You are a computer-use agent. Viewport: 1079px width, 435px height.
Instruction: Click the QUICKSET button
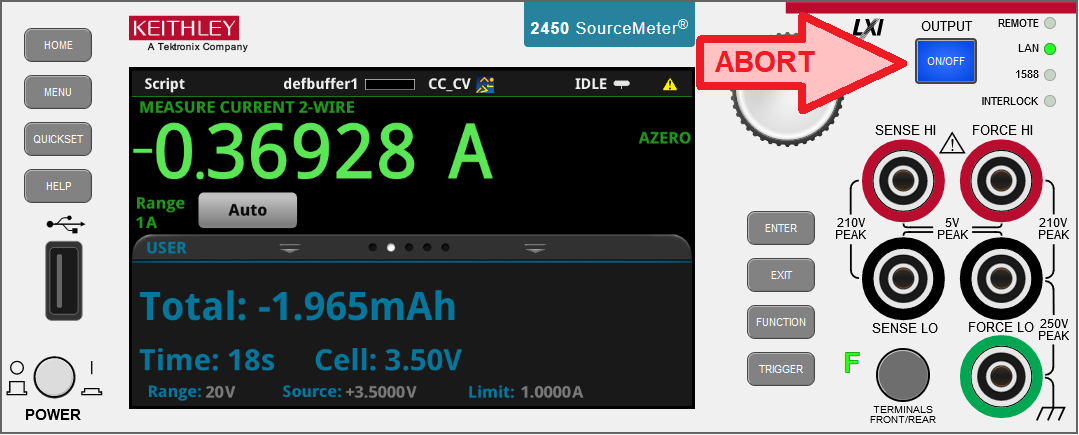pos(58,139)
